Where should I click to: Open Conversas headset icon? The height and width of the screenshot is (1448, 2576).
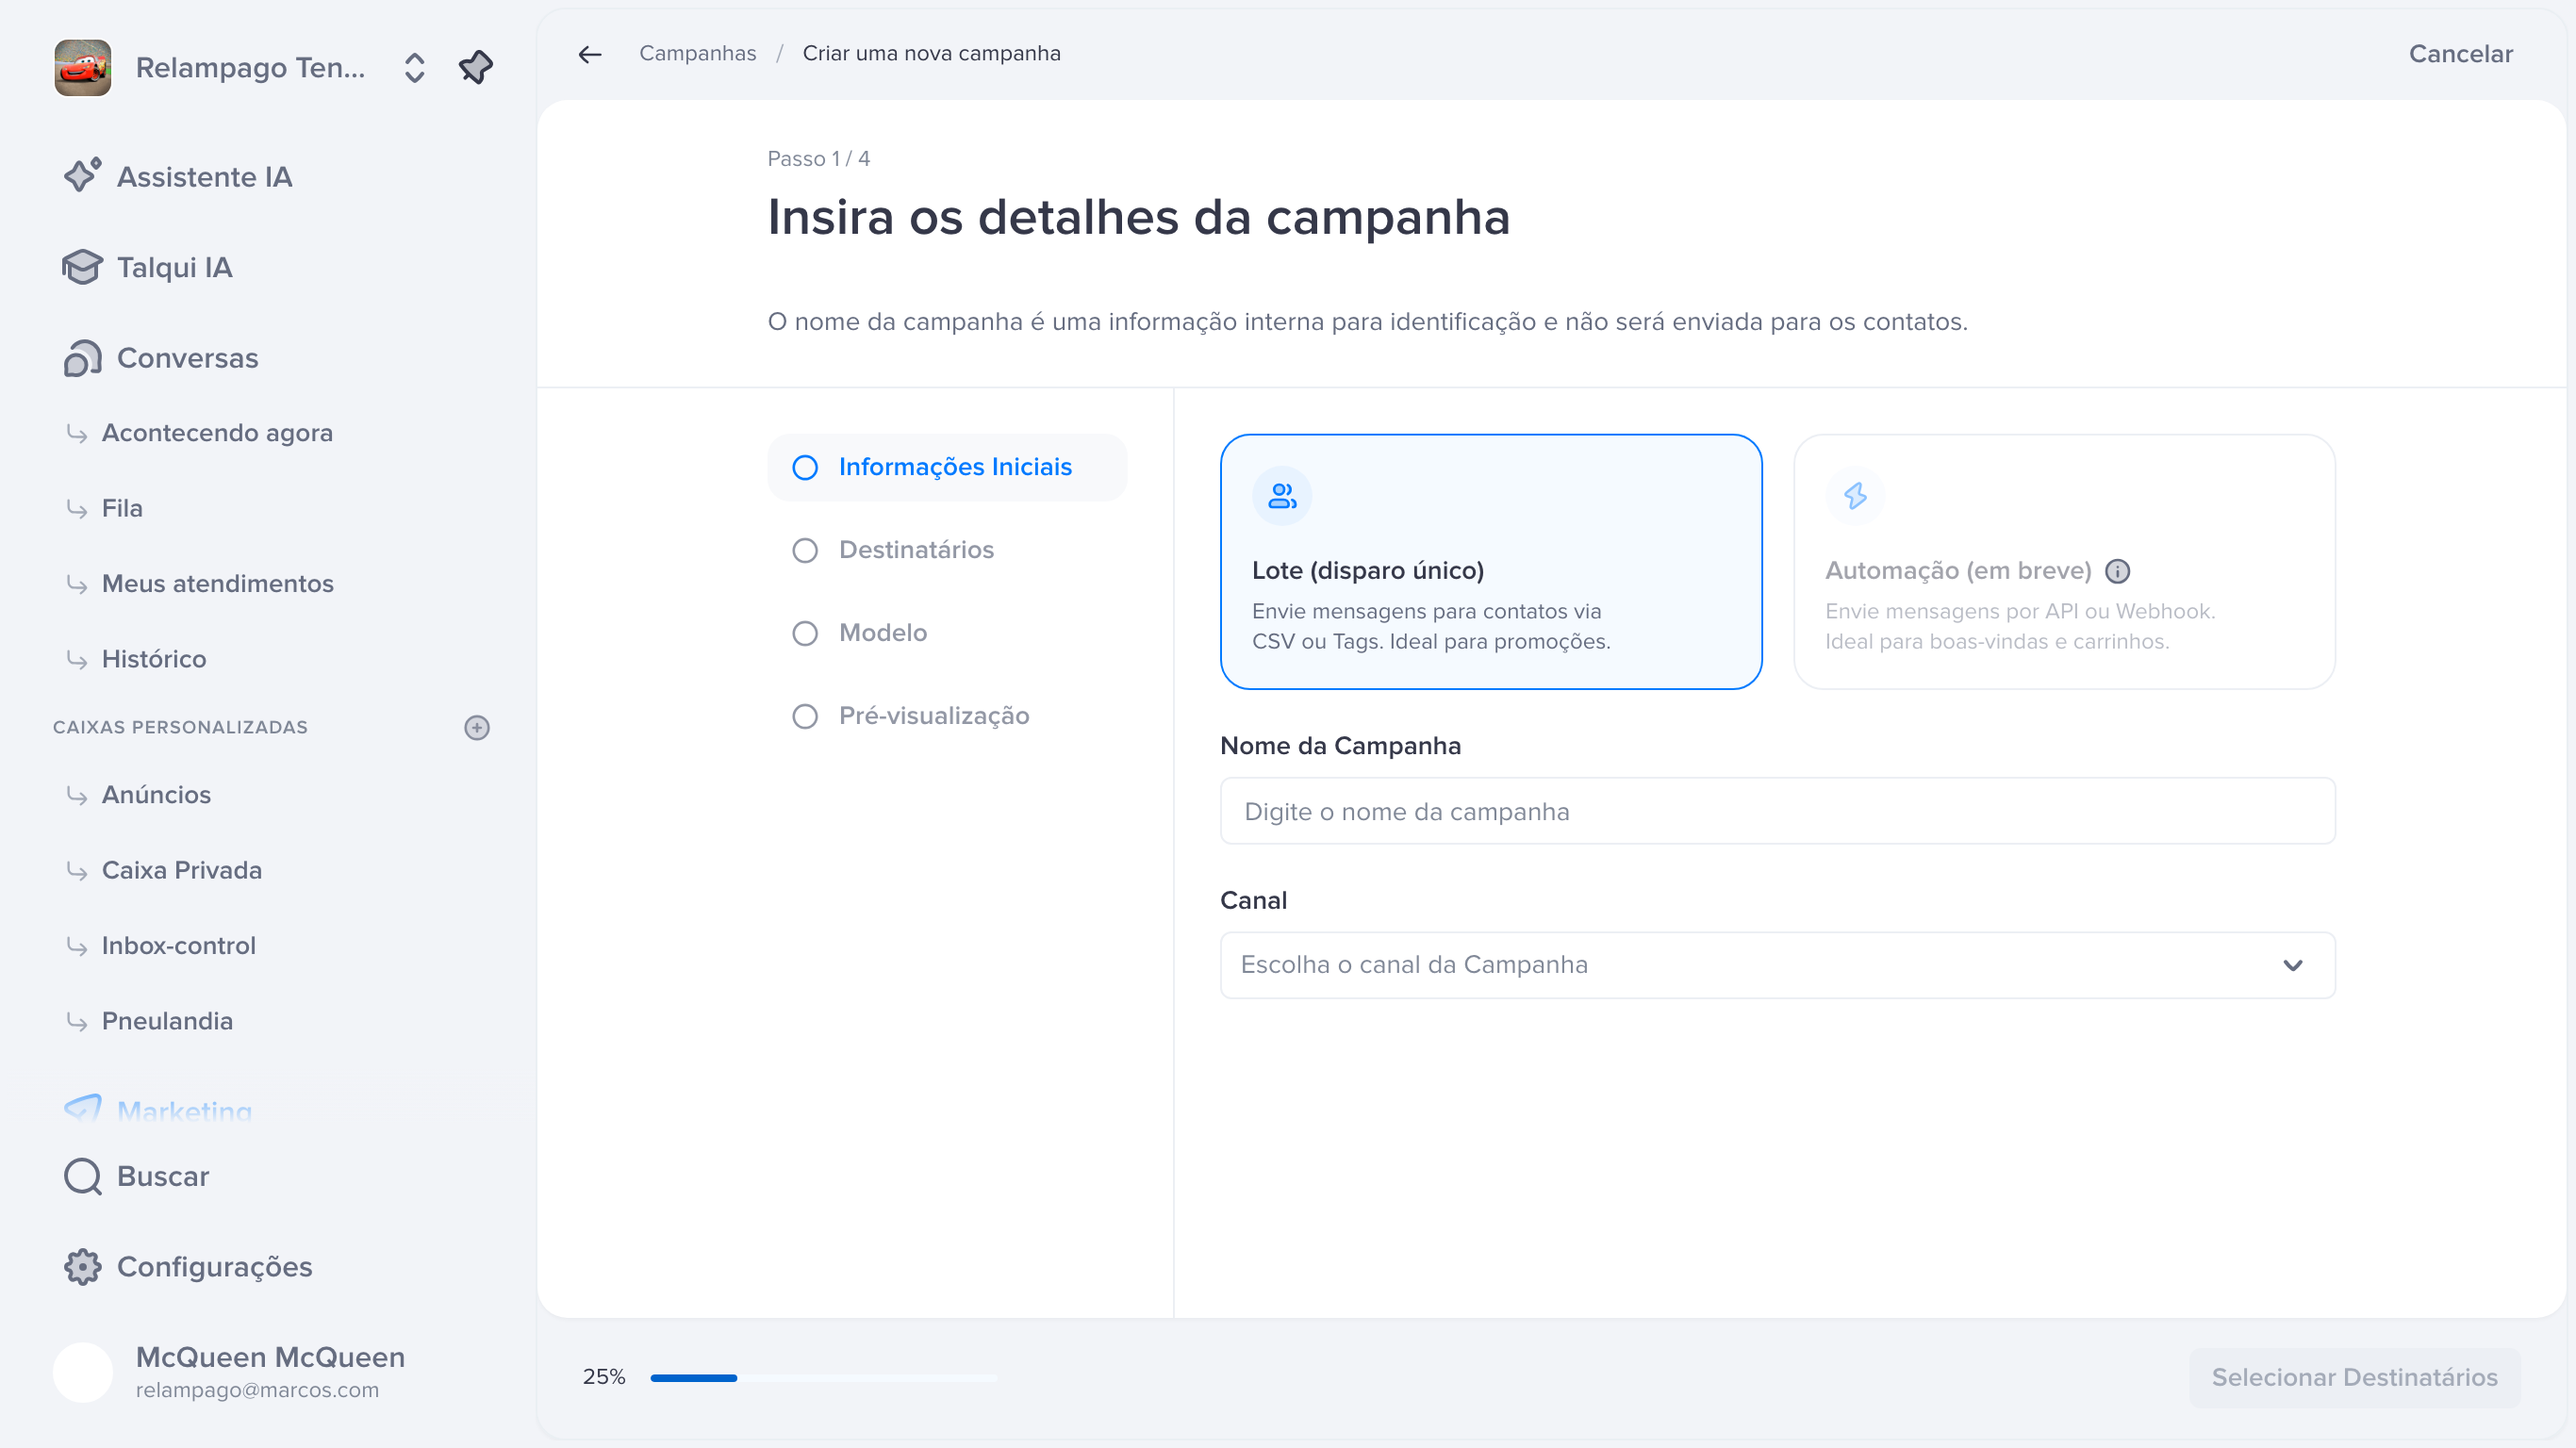click(x=82, y=358)
